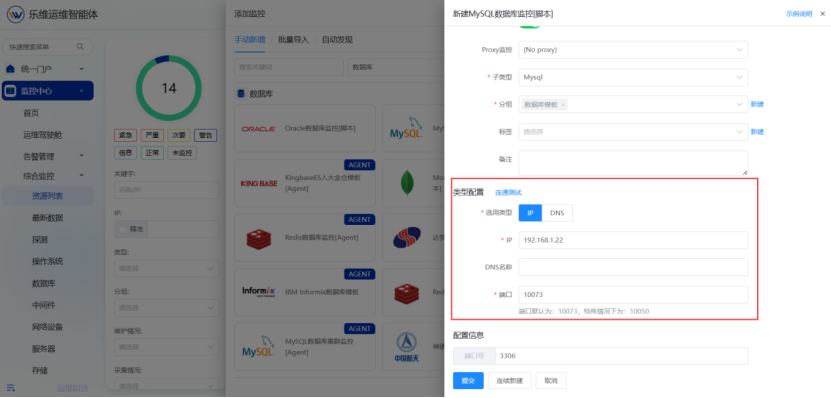
Task: Focus the 备注 text area
Action: [x=633, y=163]
